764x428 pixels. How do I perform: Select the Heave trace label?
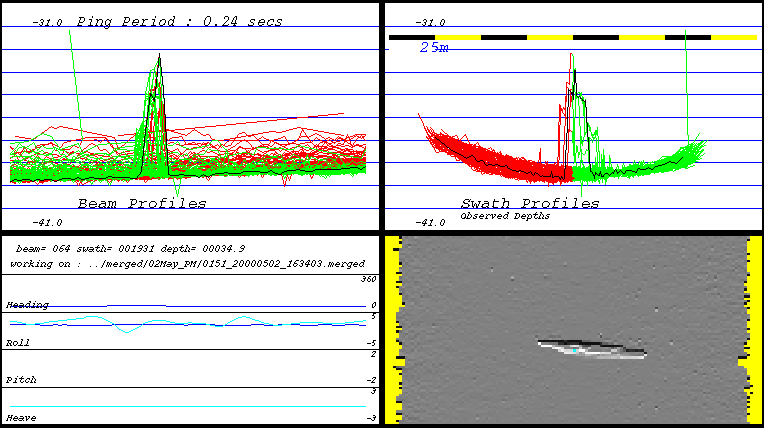pyautogui.click(x=20, y=417)
